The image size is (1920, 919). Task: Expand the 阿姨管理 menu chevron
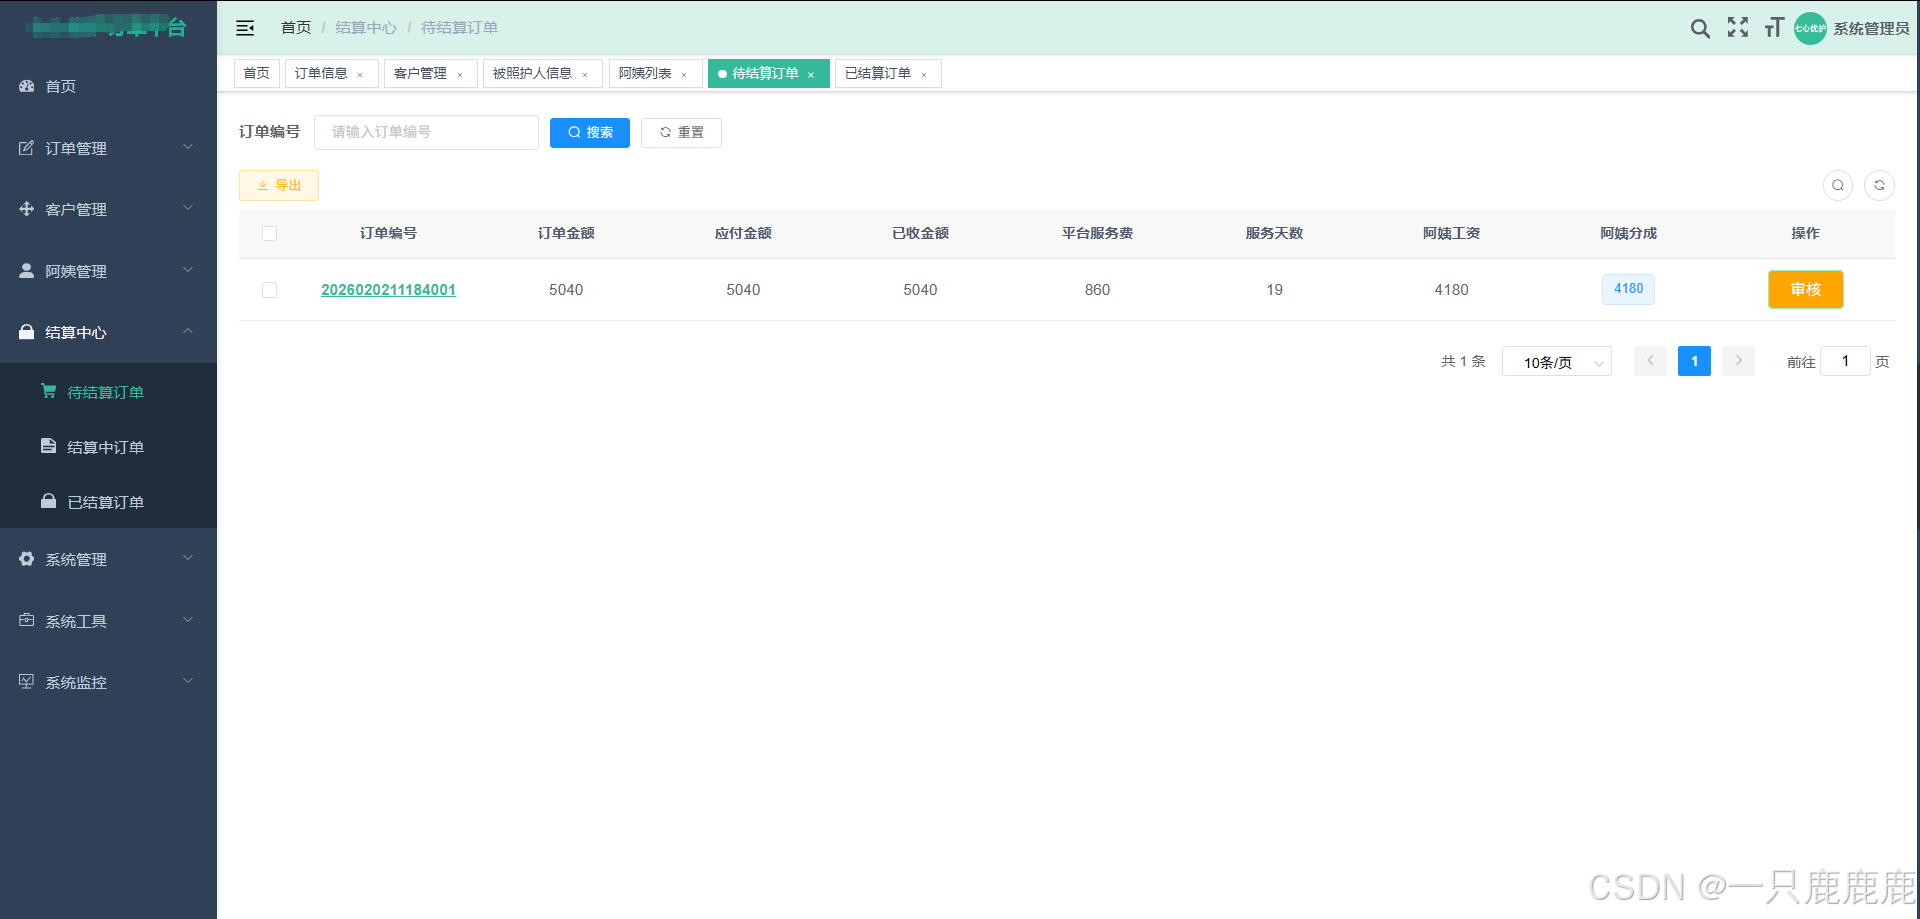[188, 270]
